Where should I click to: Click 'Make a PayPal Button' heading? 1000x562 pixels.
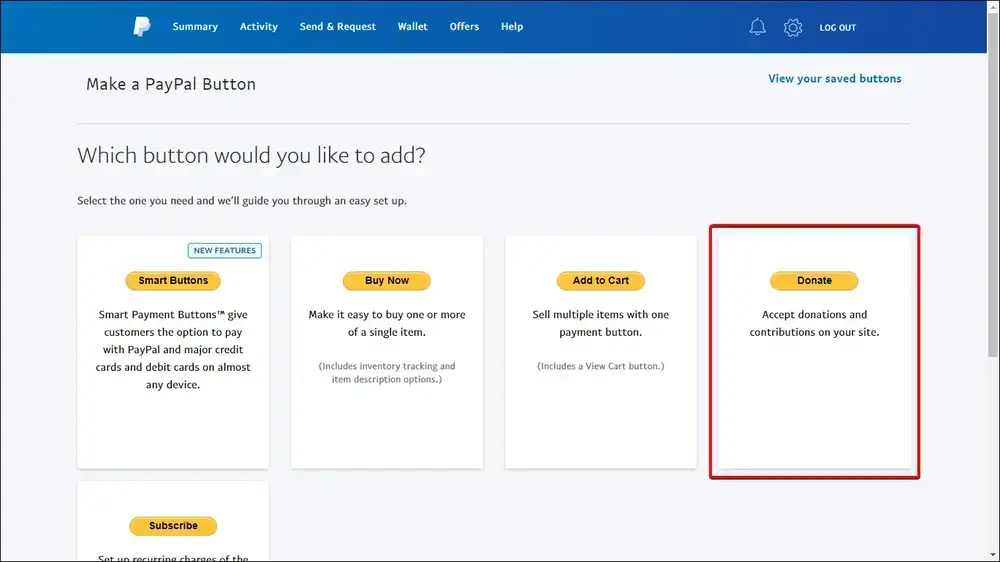point(171,84)
